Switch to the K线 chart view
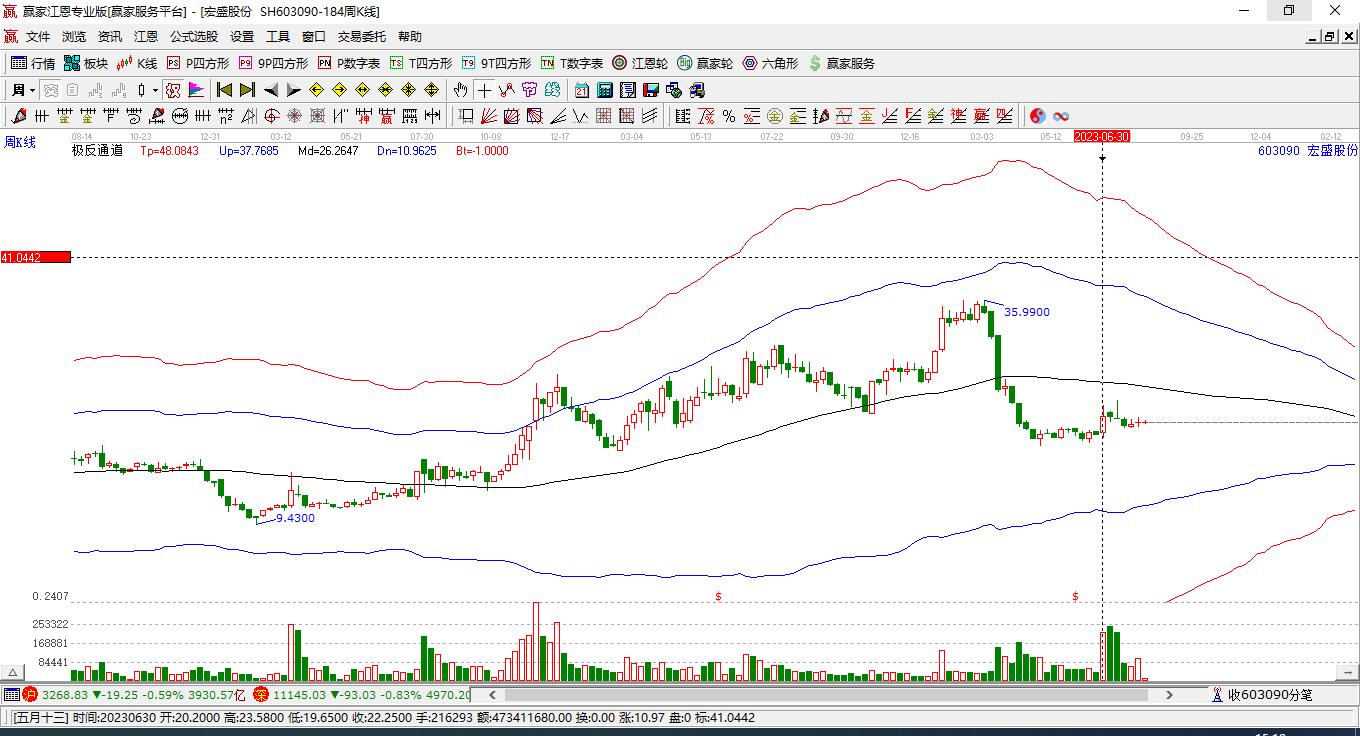 (137, 63)
